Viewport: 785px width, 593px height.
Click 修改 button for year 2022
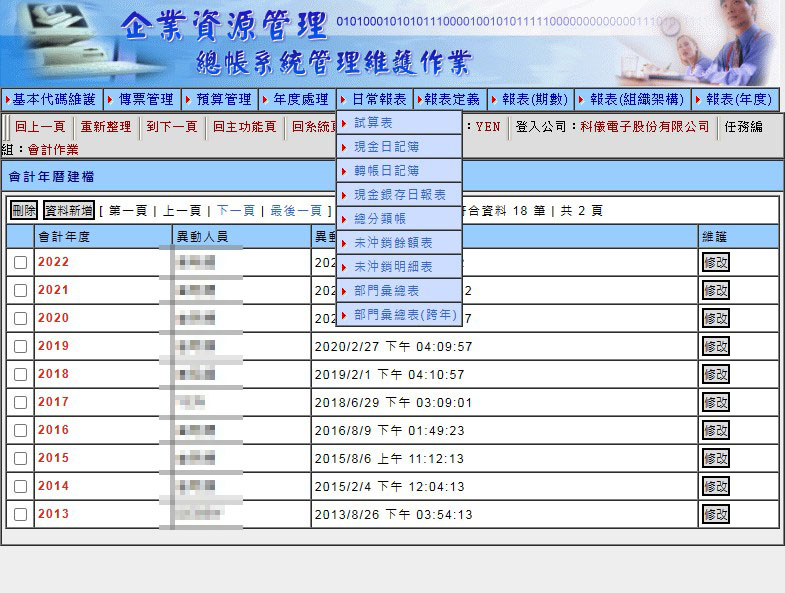click(x=715, y=262)
